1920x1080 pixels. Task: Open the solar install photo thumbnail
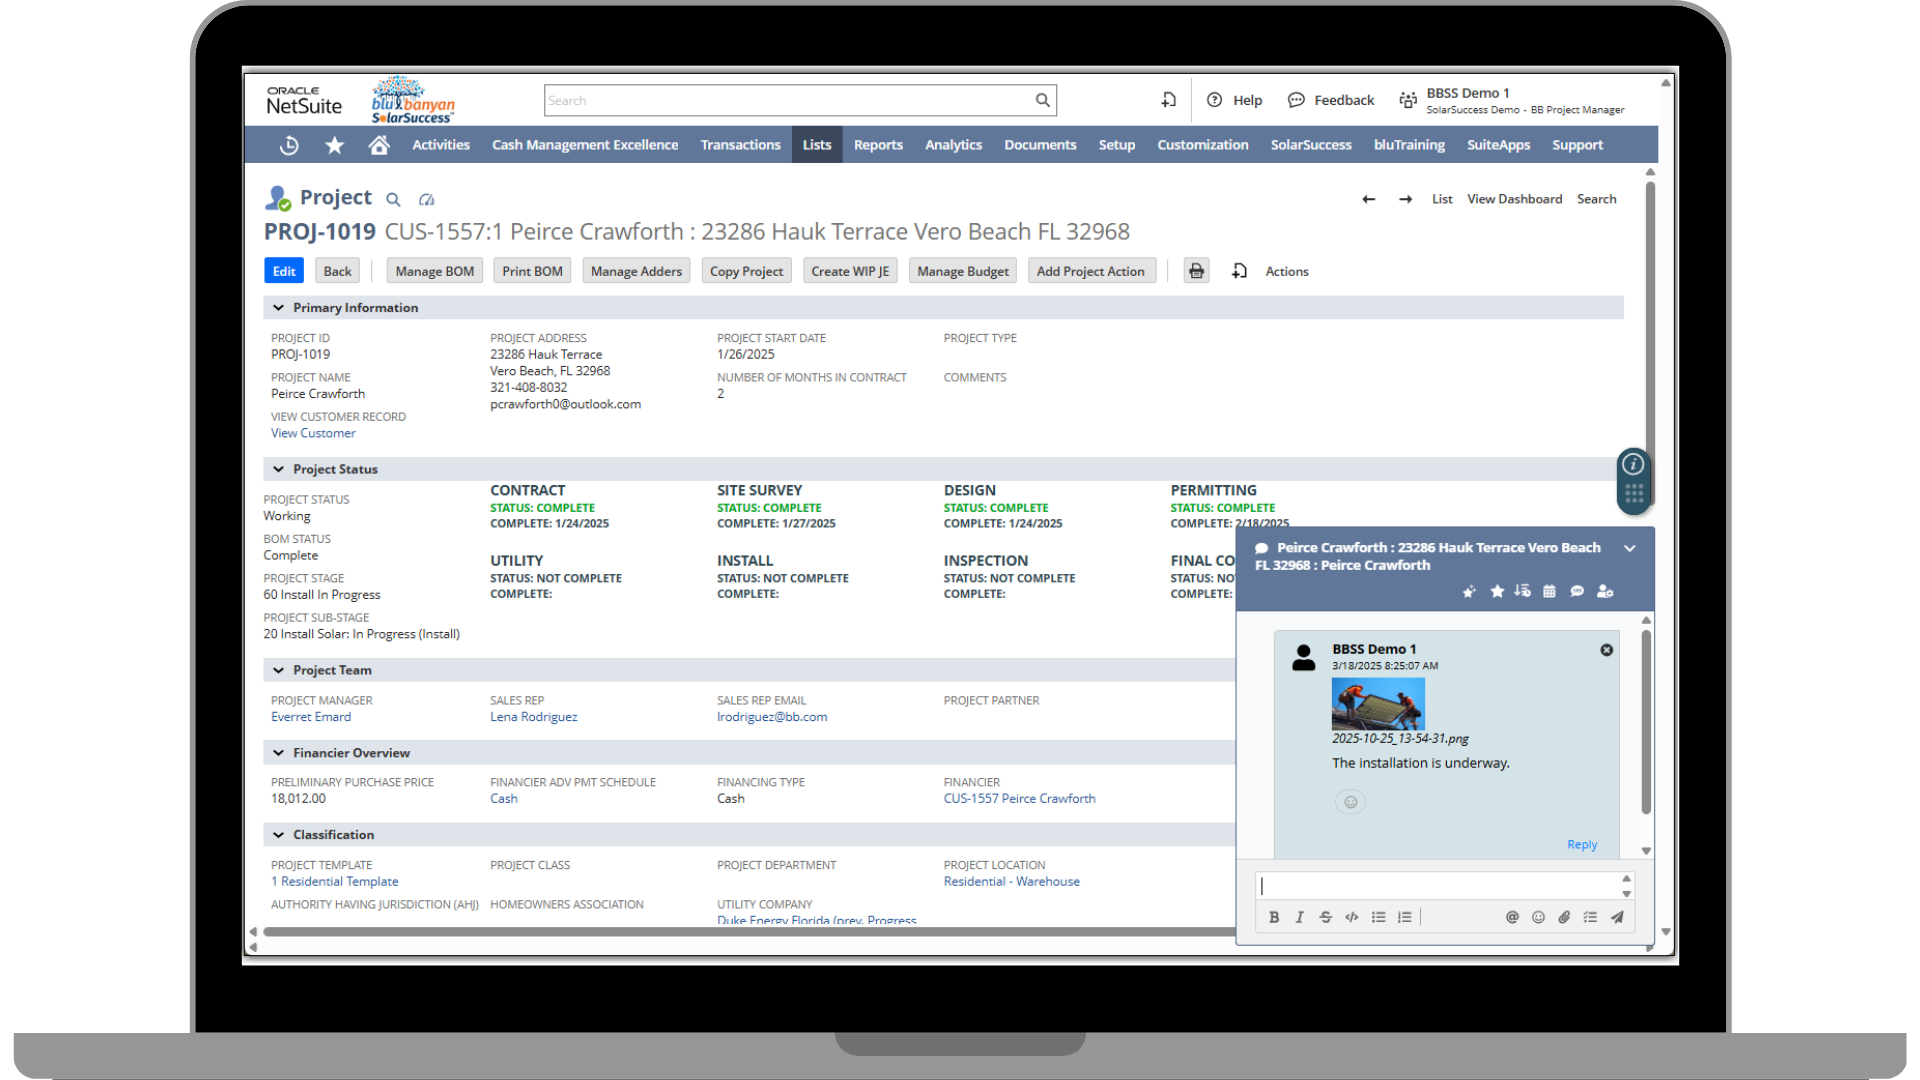click(1378, 704)
